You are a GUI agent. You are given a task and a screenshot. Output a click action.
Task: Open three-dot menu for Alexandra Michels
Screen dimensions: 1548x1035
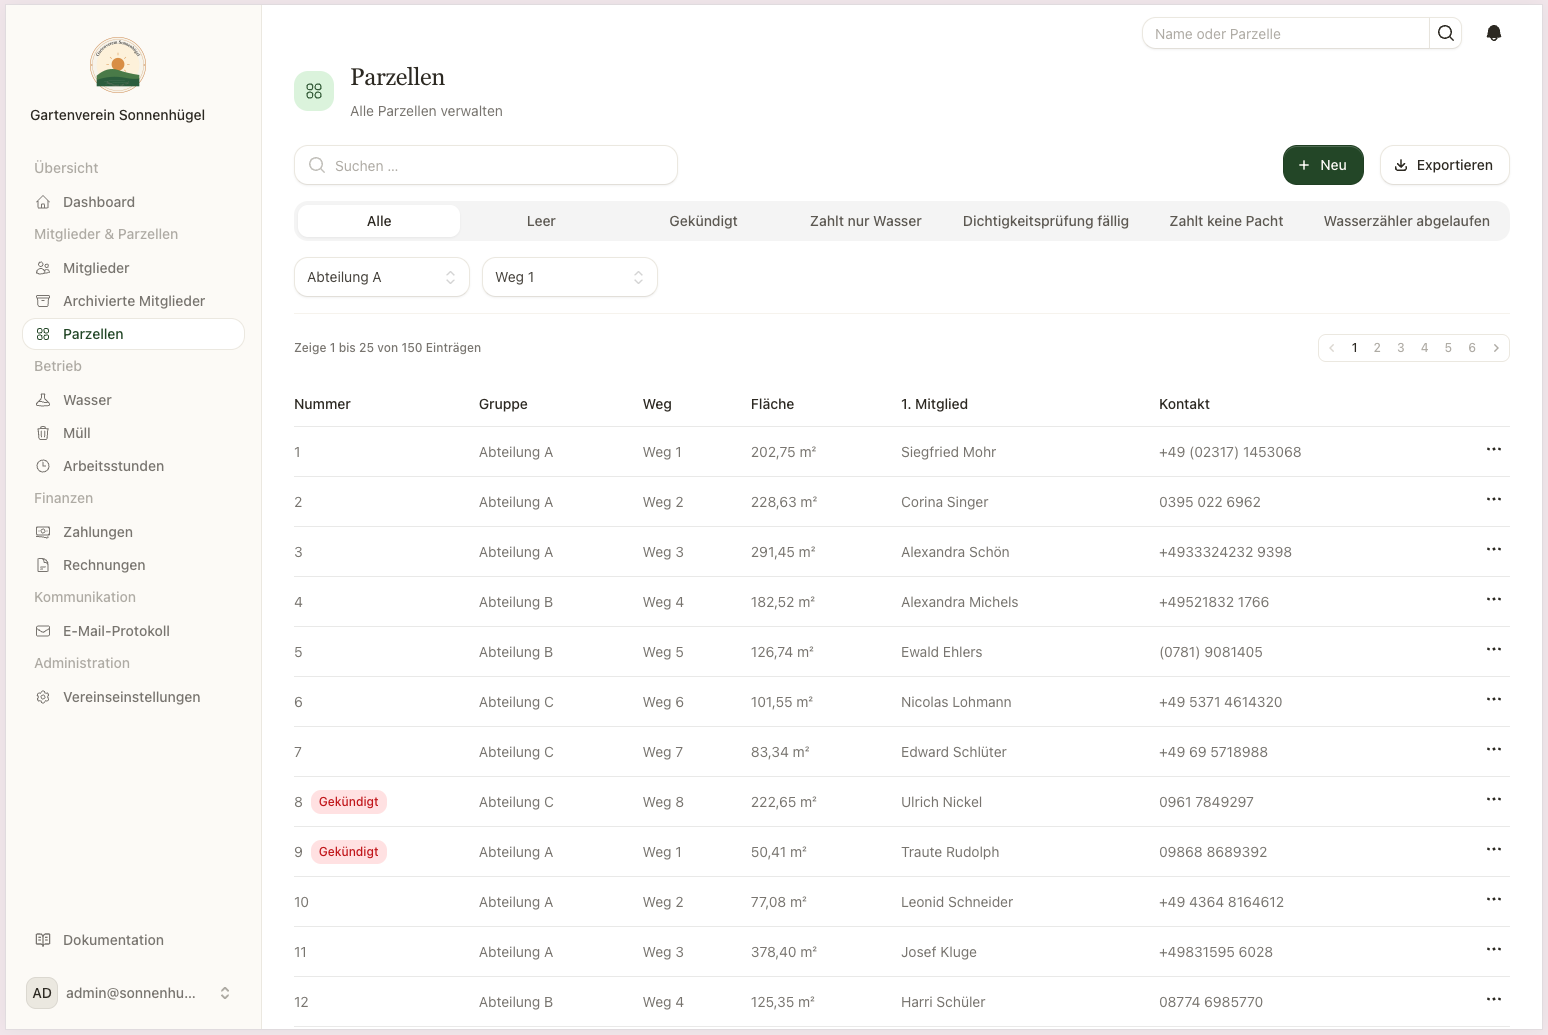pyautogui.click(x=1494, y=600)
